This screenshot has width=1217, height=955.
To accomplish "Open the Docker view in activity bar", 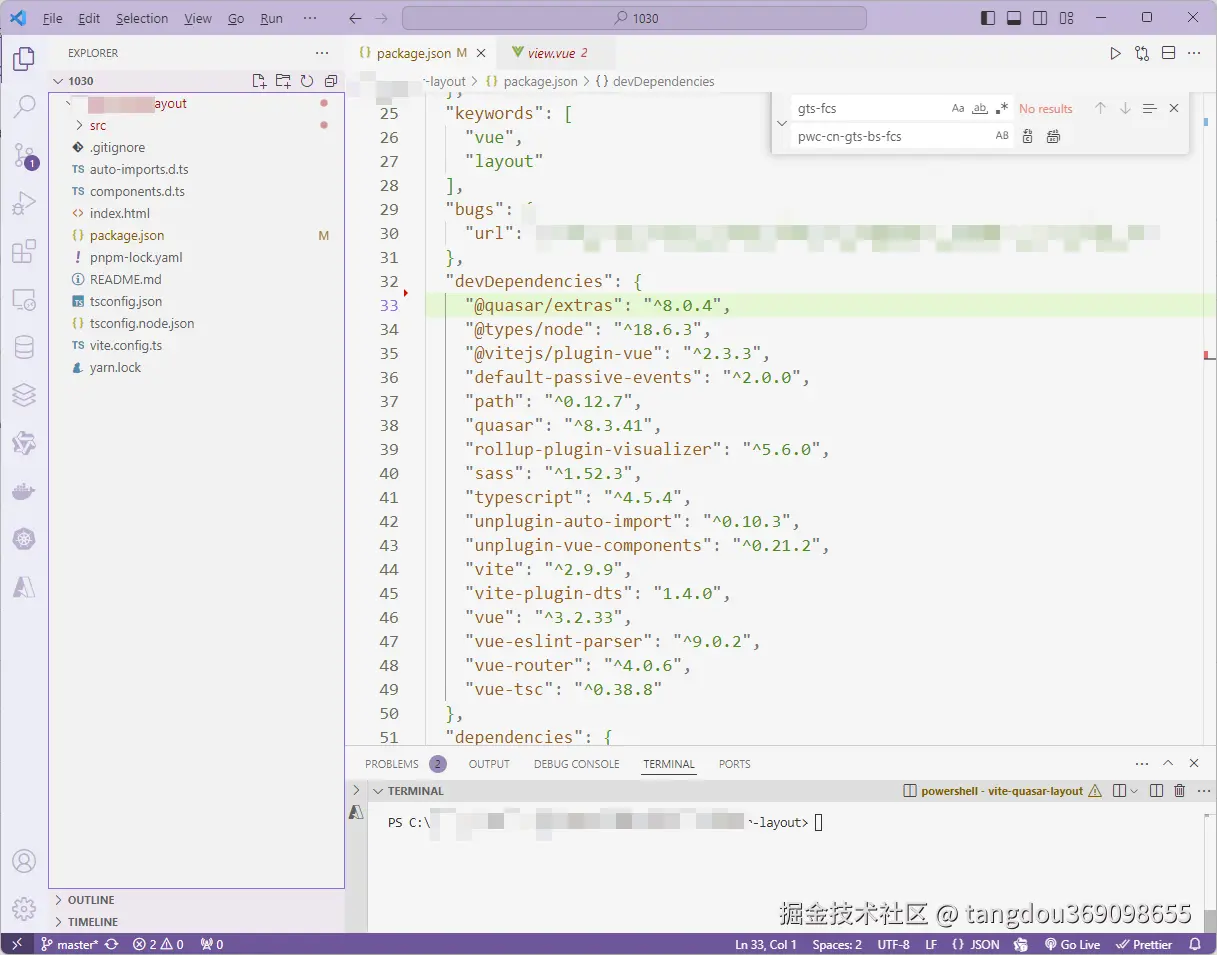I will click(x=24, y=491).
